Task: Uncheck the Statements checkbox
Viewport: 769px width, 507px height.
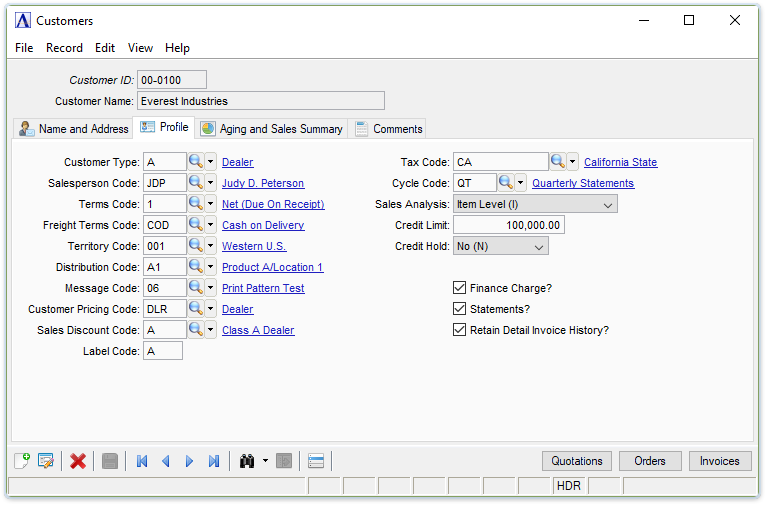Action: point(460,309)
